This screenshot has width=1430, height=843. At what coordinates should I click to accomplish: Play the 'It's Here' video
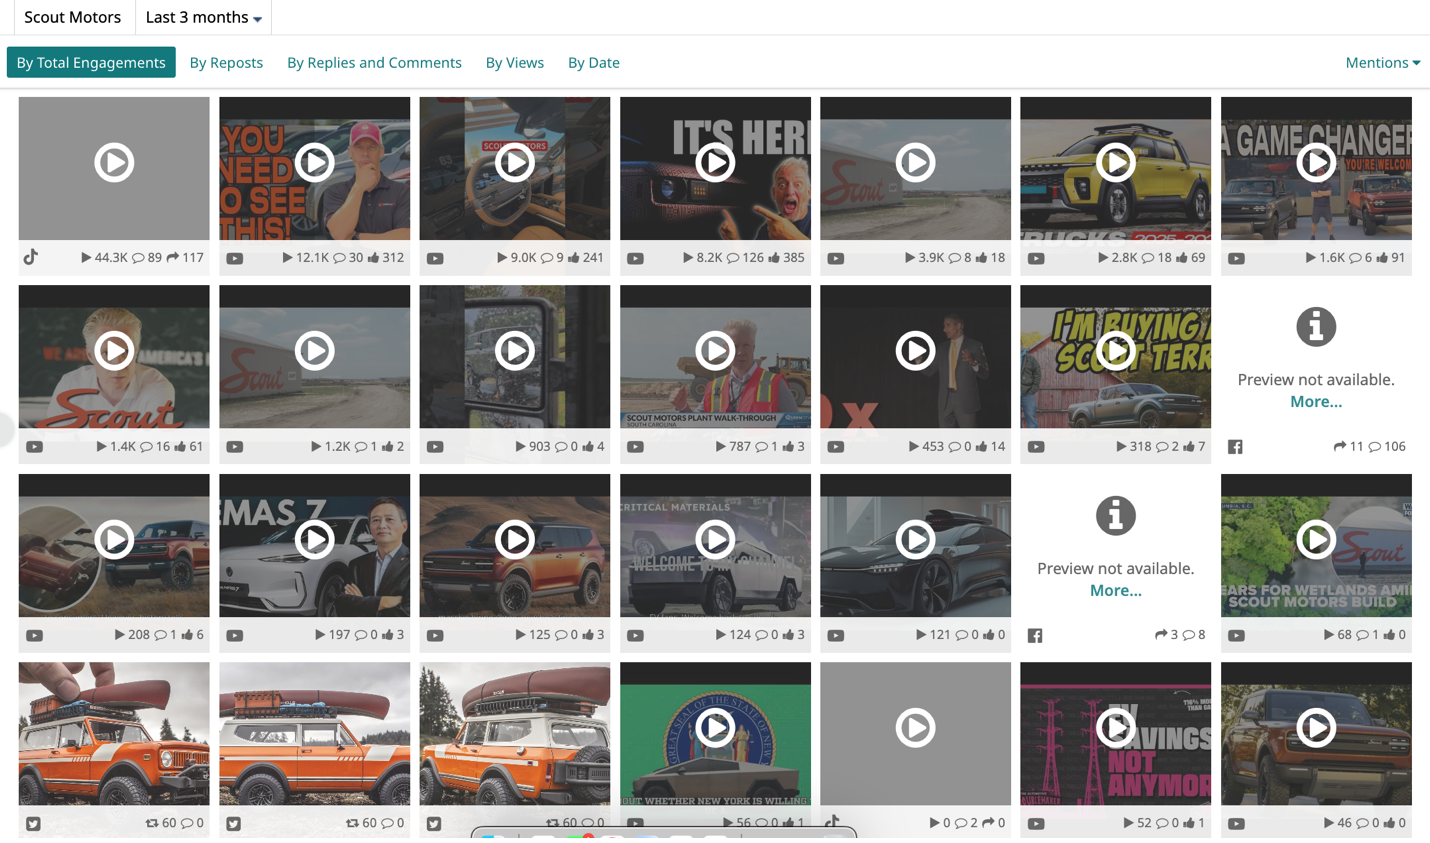(715, 162)
